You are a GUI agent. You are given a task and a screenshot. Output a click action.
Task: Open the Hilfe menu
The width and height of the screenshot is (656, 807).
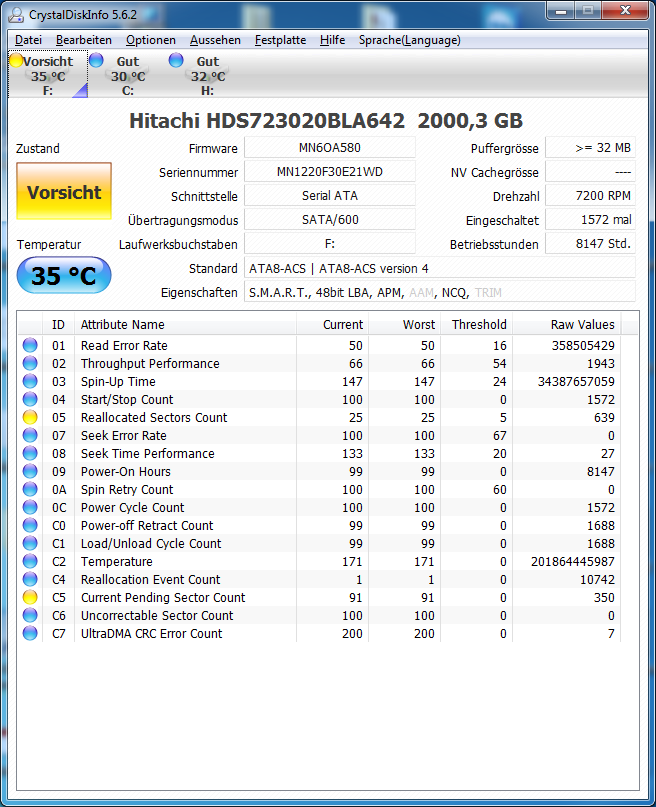tap(332, 40)
